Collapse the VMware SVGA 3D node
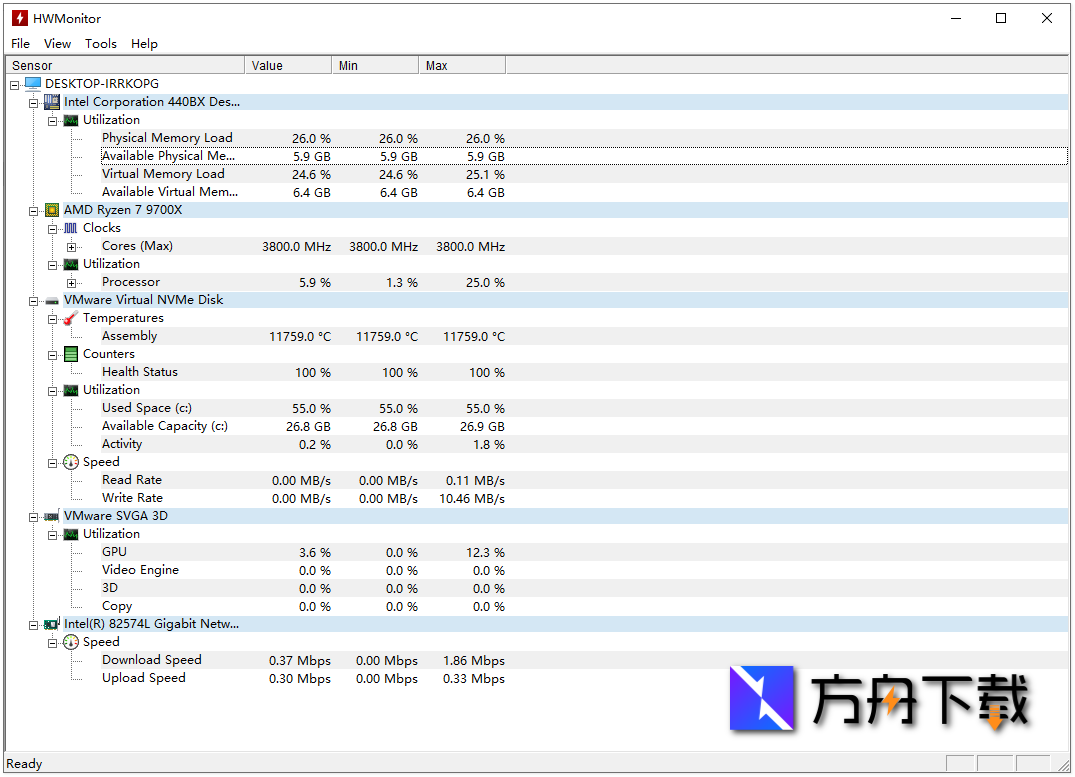Viewport: 1075px width, 777px height. 34,517
